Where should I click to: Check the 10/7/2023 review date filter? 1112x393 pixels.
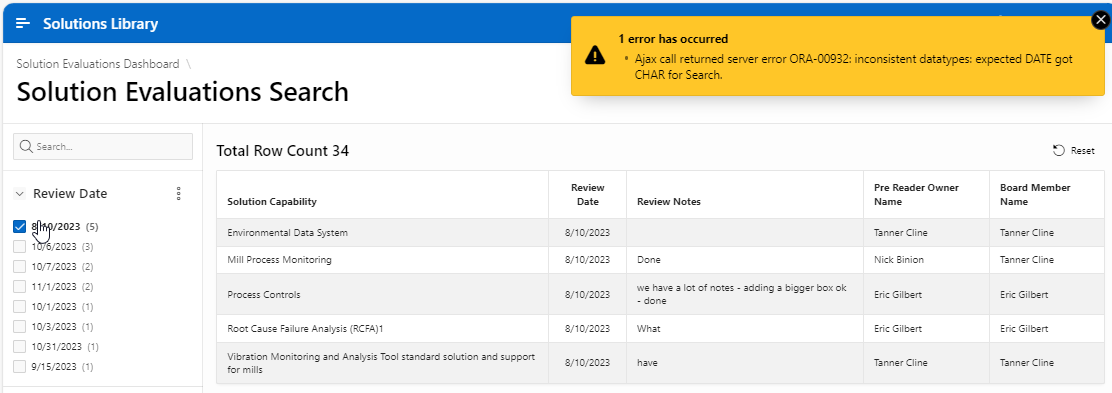click(20, 266)
